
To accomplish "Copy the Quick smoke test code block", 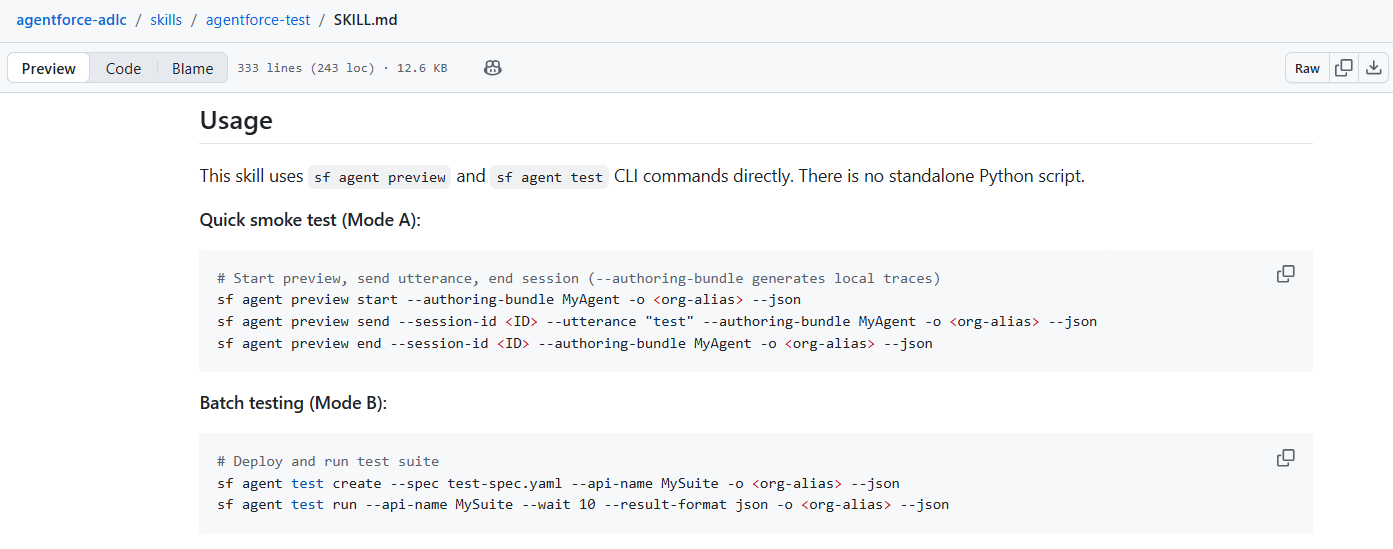I will coord(1285,274).
